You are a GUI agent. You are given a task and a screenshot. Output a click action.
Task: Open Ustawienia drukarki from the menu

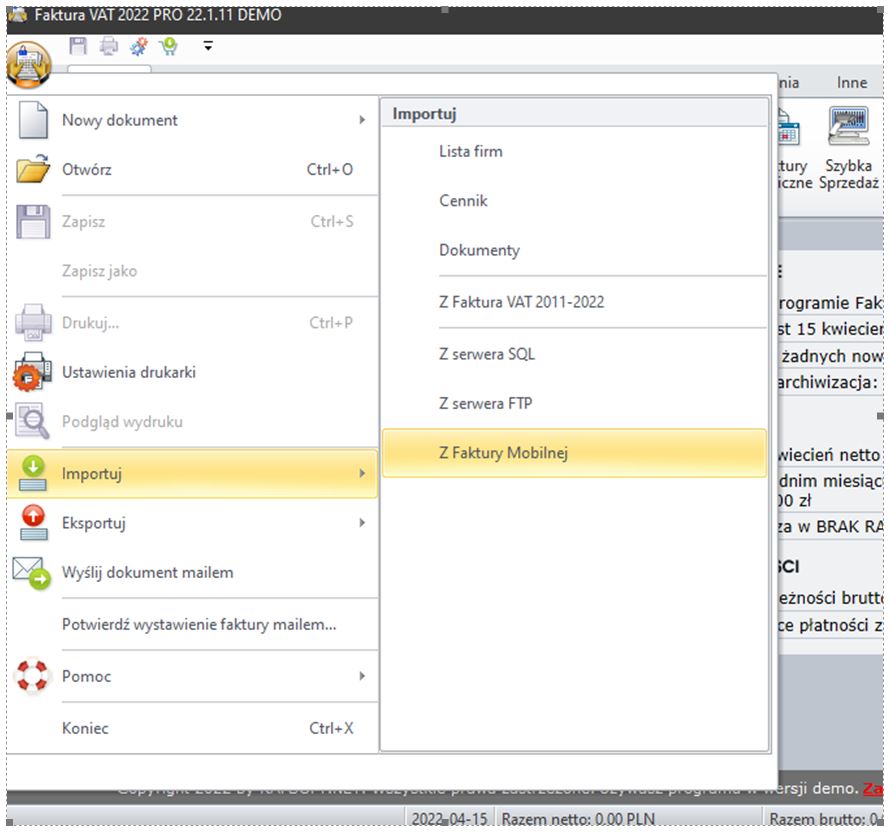tap(193, 372)
